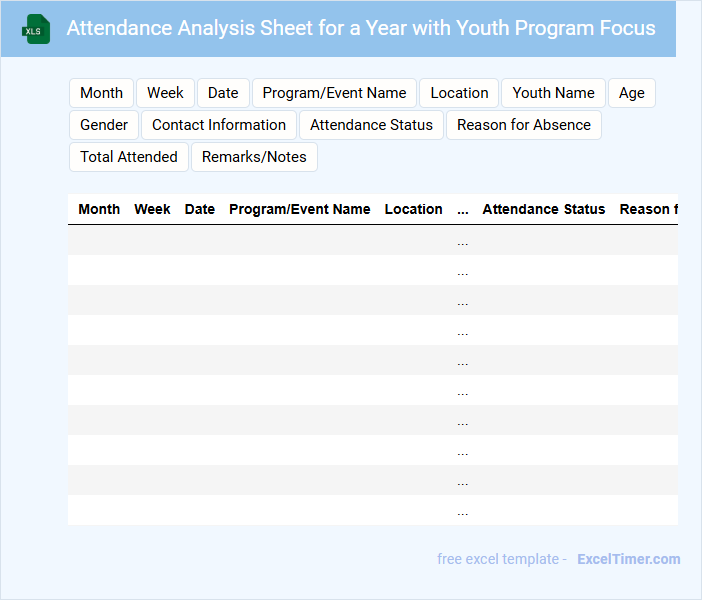Select the Attendance Status tag button
This screenshot has width=702, height=600.
pyautogui.click(x=371, y=125)
